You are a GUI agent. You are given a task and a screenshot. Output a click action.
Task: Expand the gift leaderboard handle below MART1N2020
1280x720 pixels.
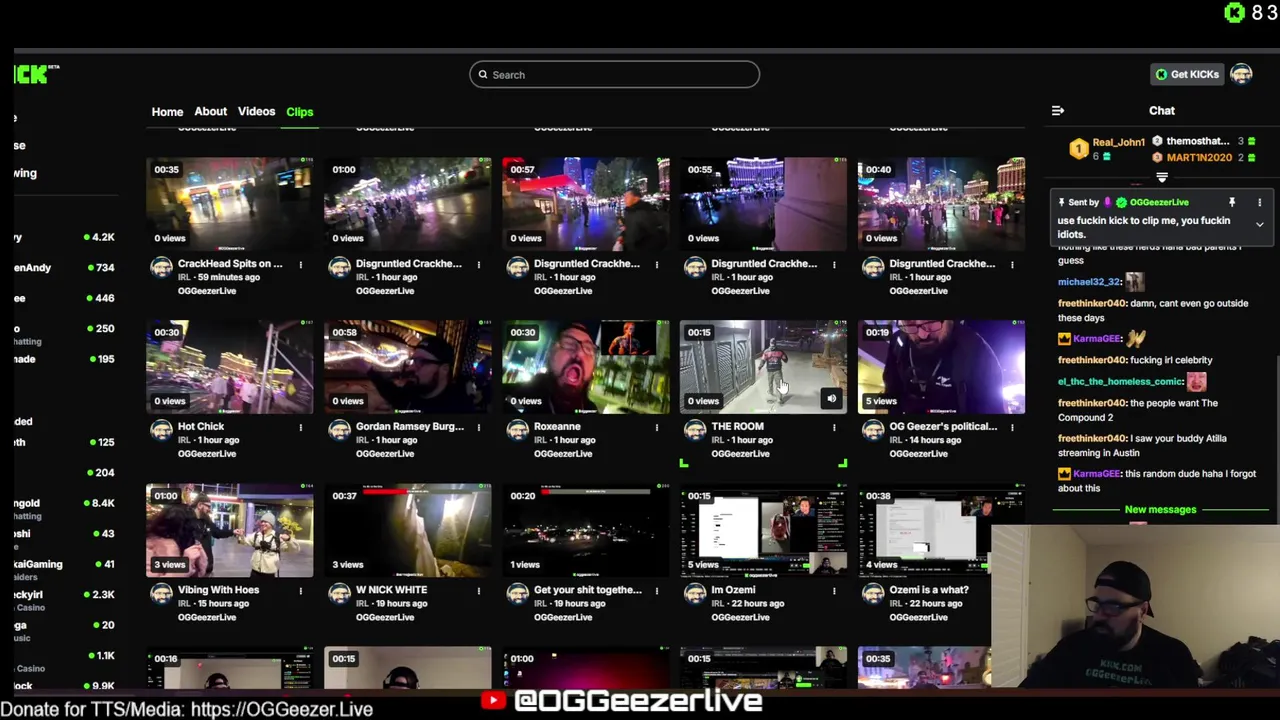point(1162,177)
